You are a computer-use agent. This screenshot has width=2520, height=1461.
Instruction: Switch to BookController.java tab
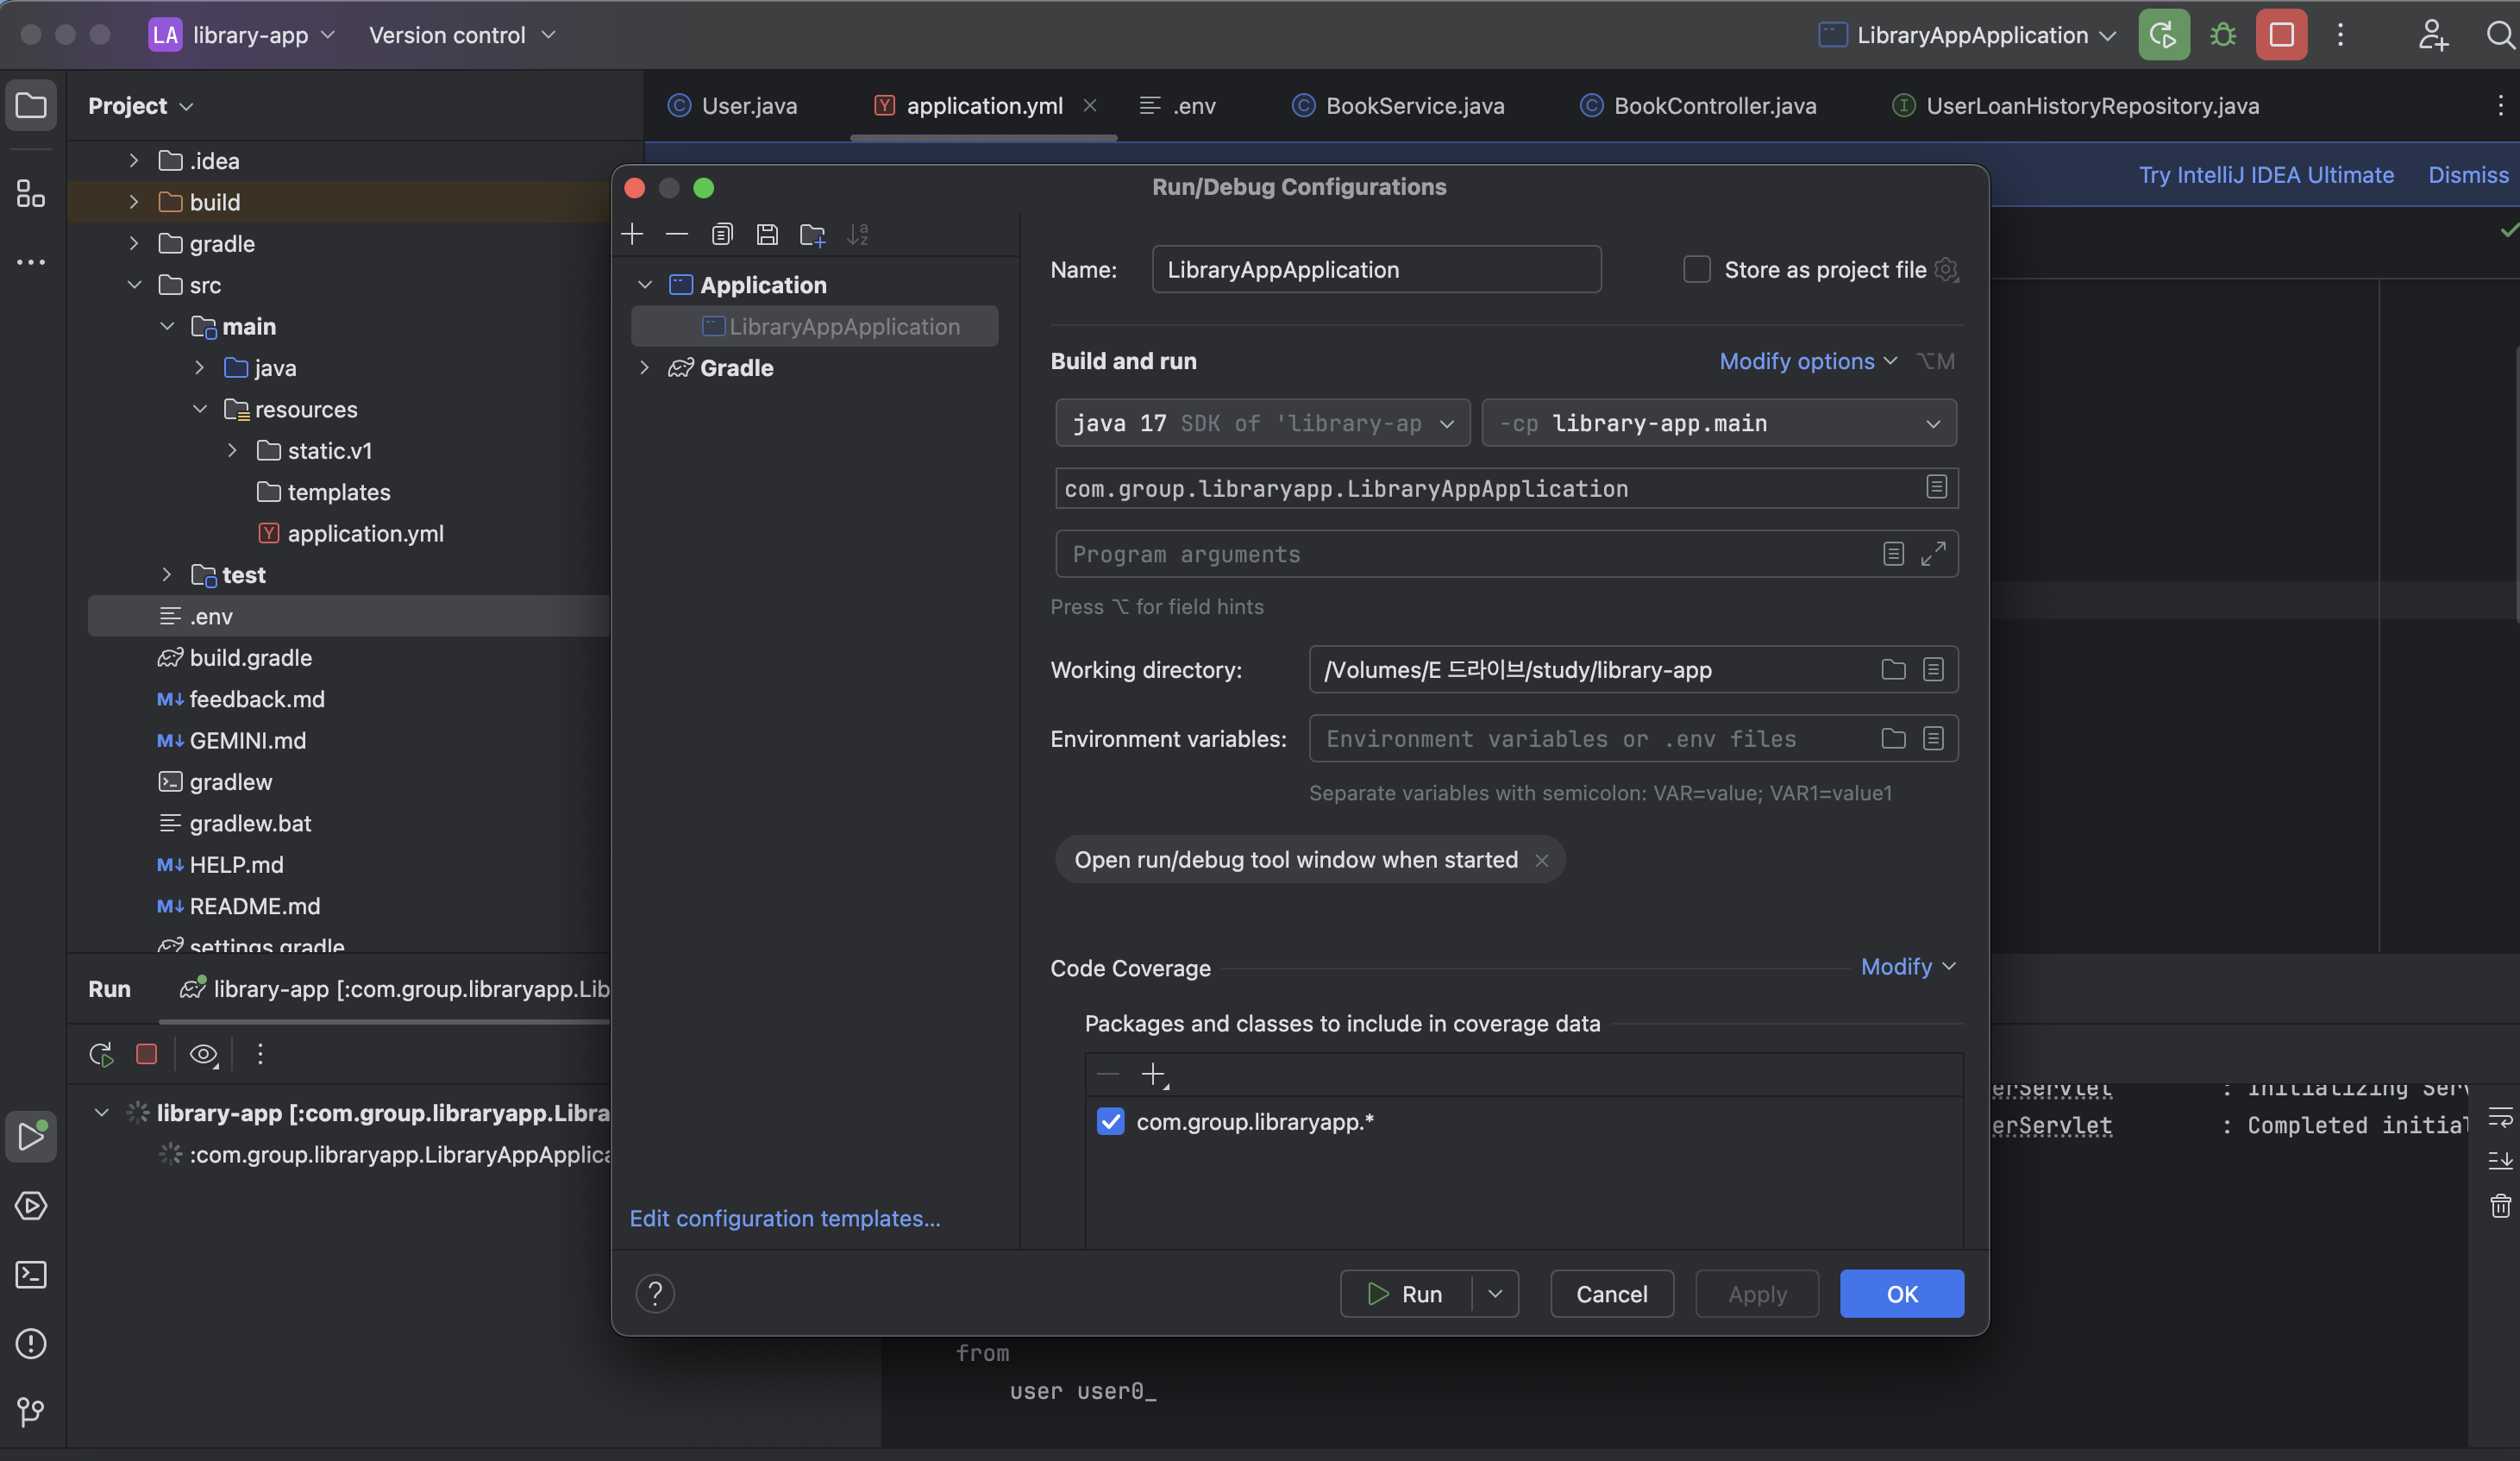(x=1698, y=105)
